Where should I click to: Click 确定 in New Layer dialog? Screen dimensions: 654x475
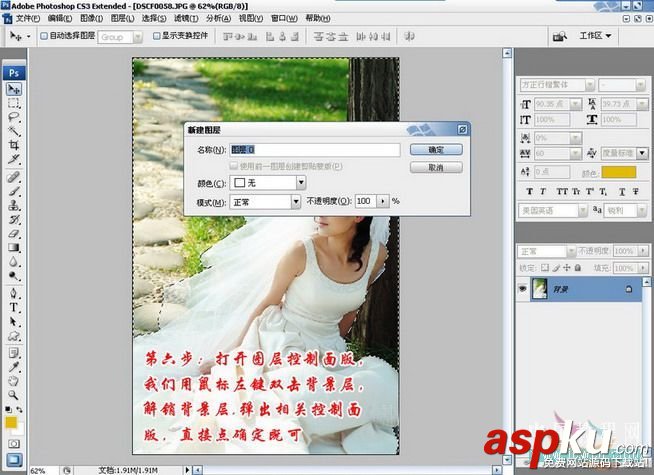[x=436, y=149]
